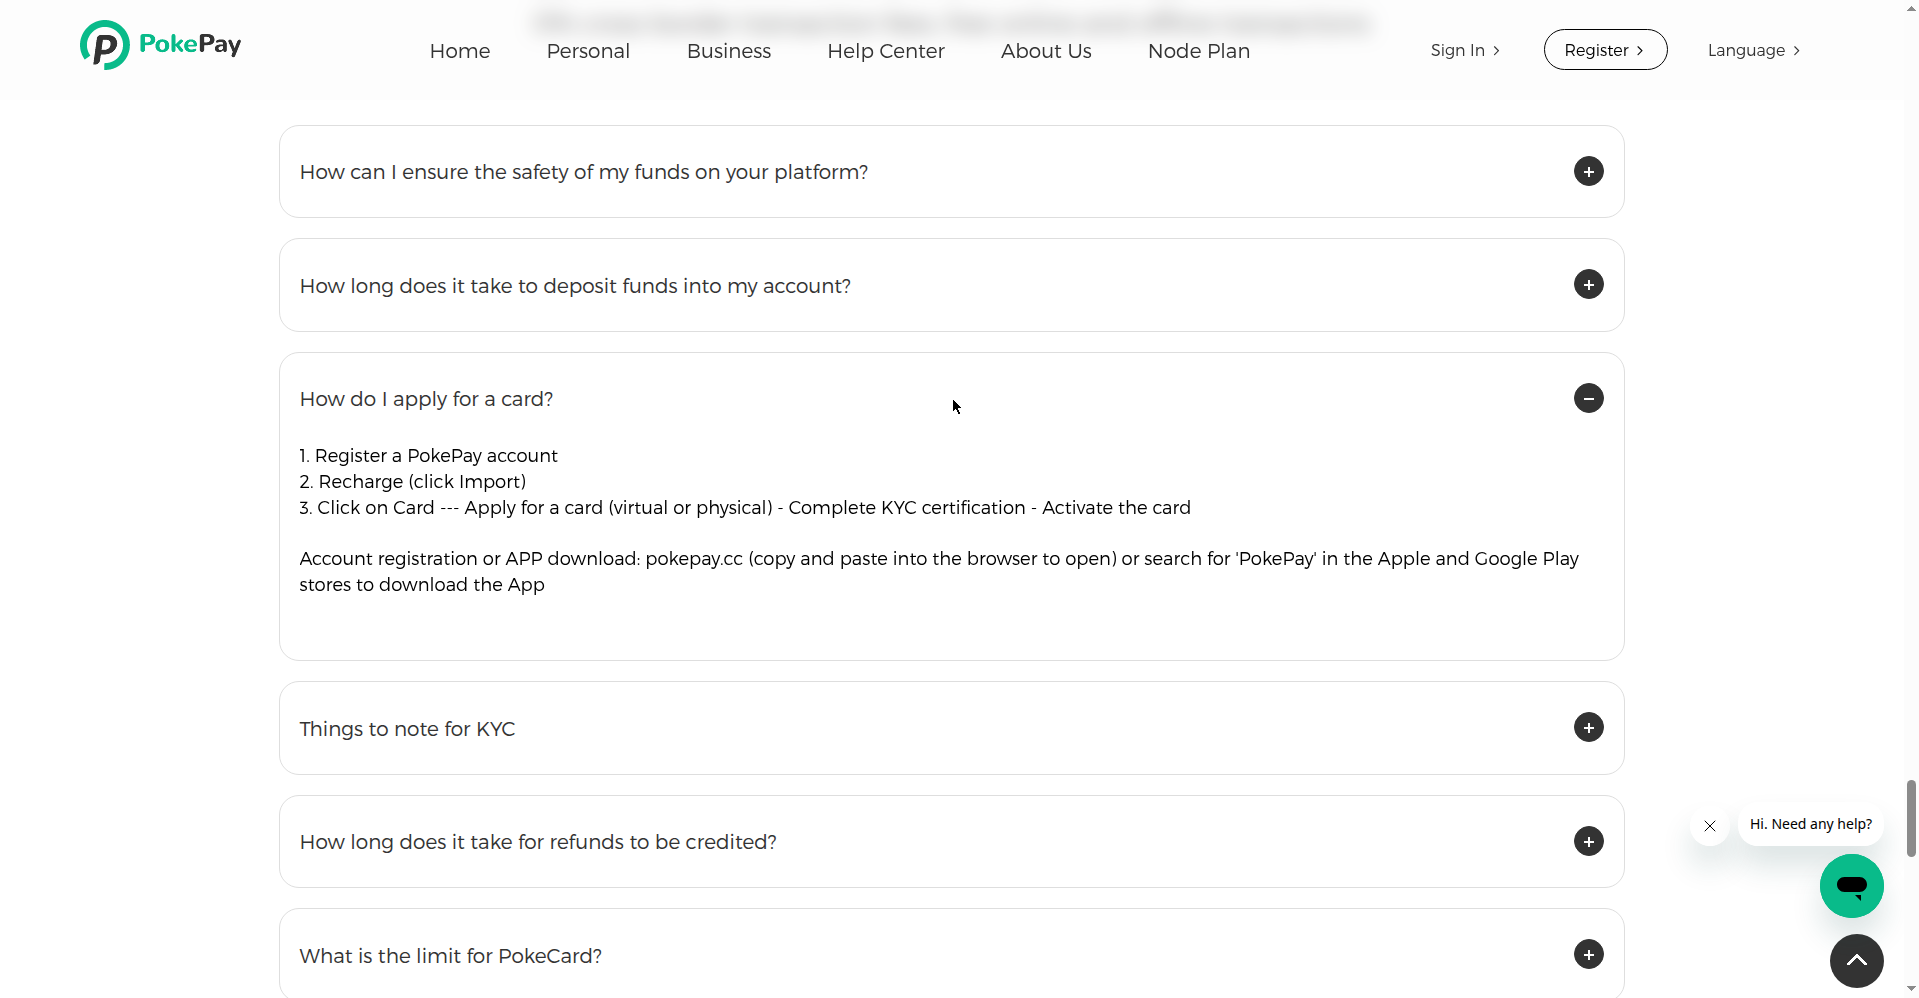Click the 'Recharge (click Import)' step
The height and width of the screenshot is (998, 1919).
412,482
